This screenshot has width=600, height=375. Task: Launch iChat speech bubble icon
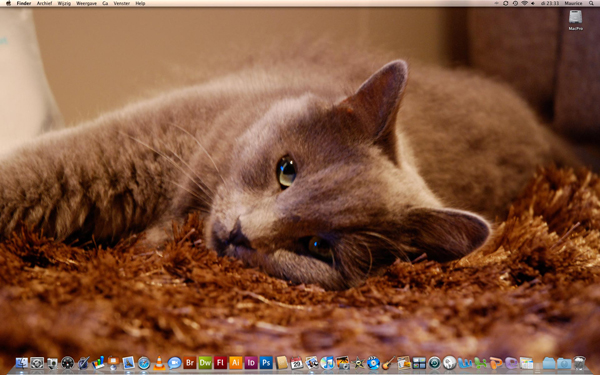[174, 362]
